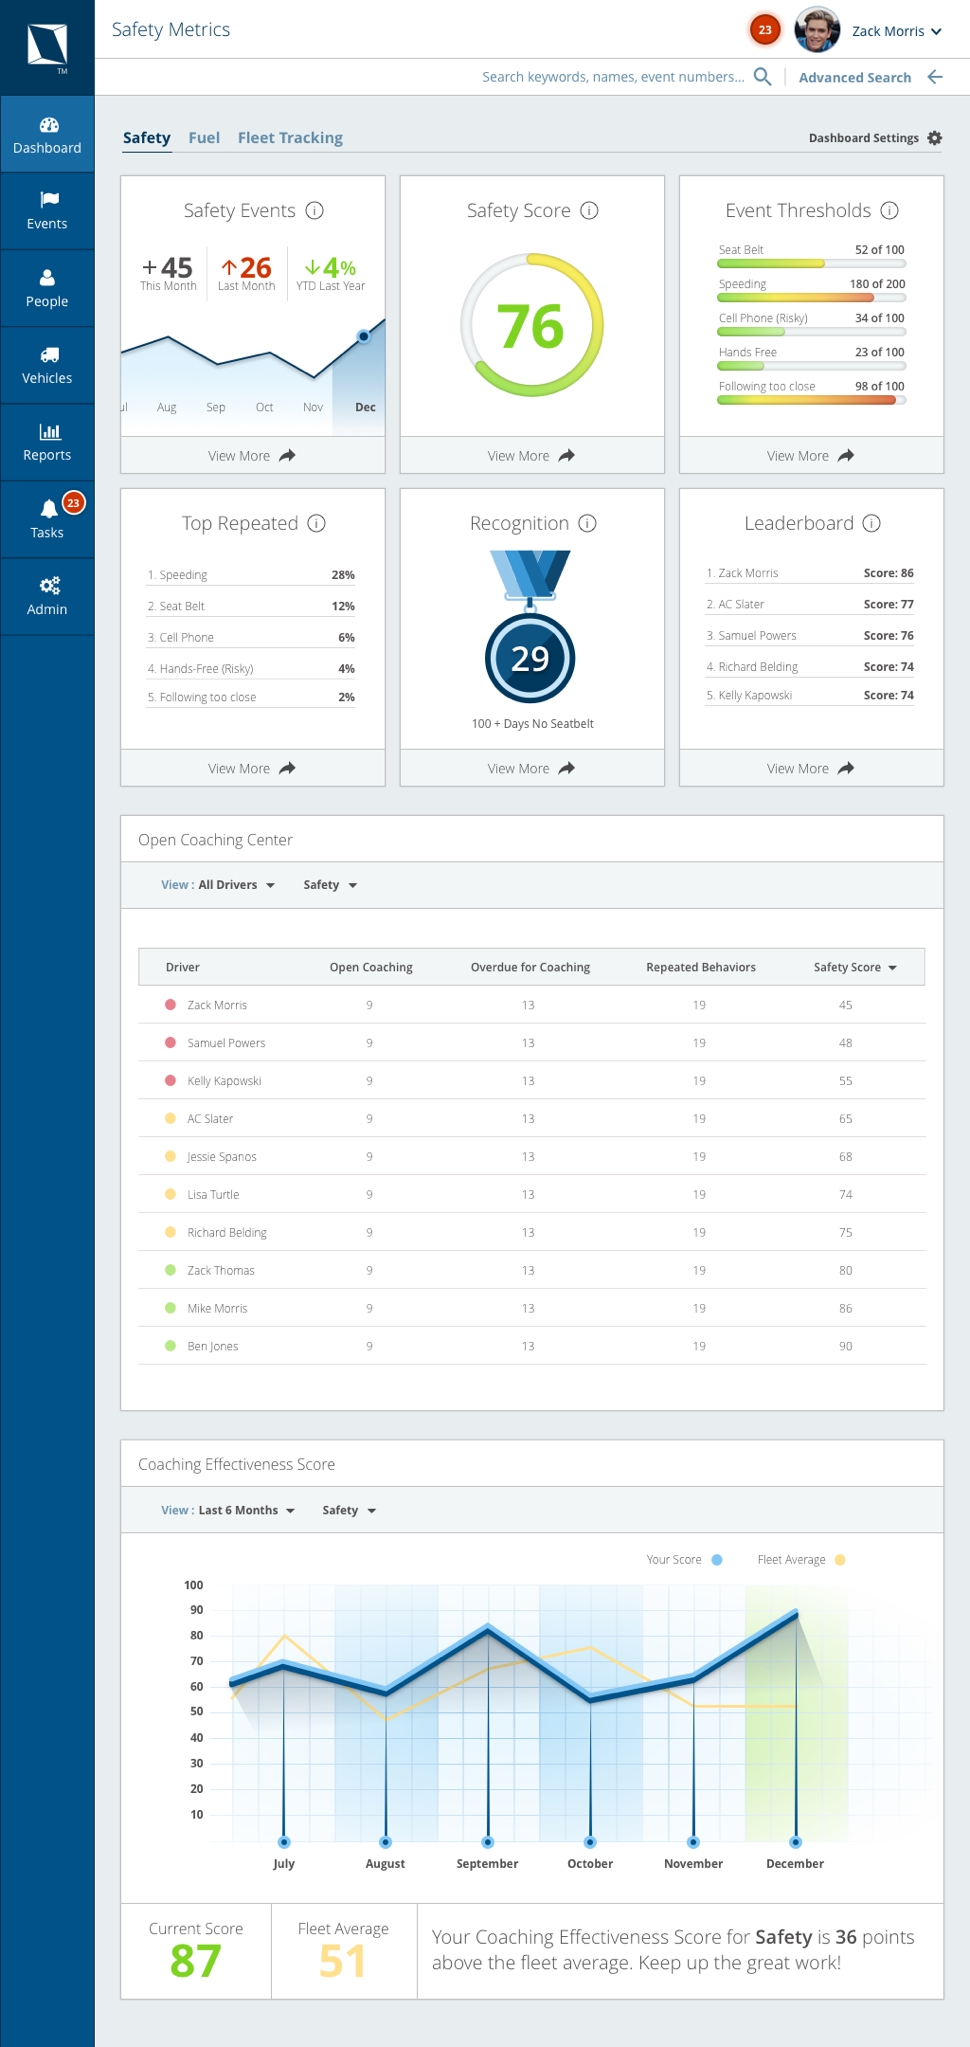This screenshot has width=970, height=2047.
Task: Sort by Repeated Behaviors column header
Action: 701,968
